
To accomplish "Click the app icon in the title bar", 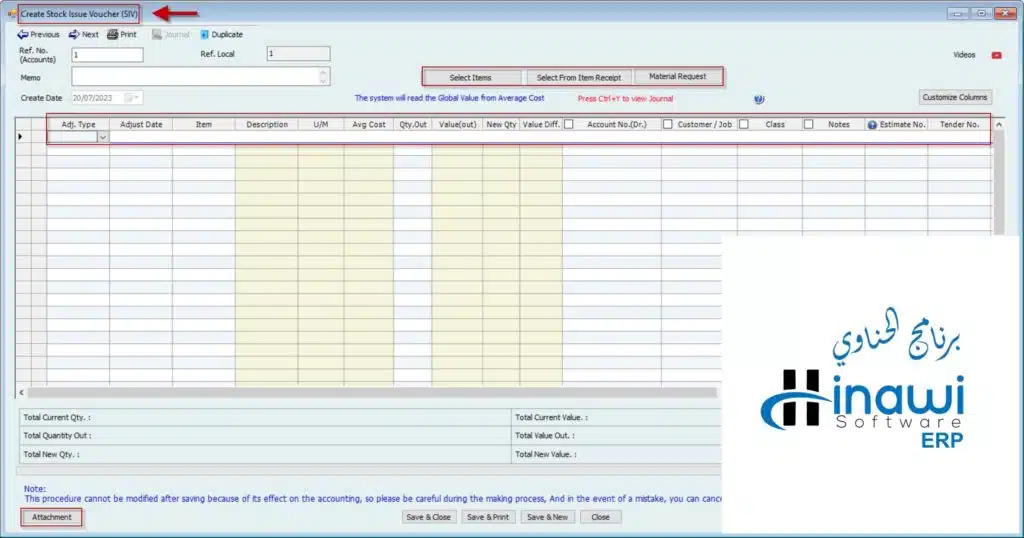I will [x=11, y=13].
